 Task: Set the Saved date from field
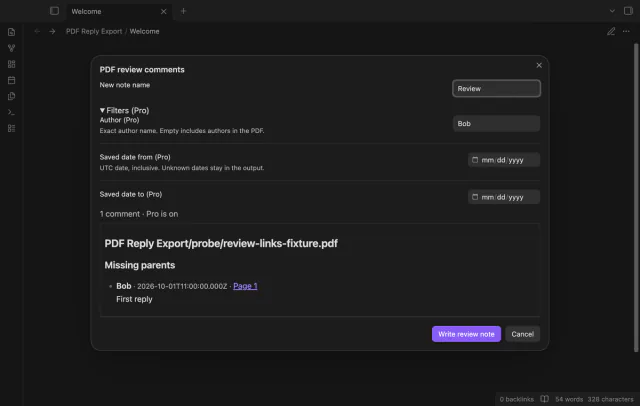[504, 160]
